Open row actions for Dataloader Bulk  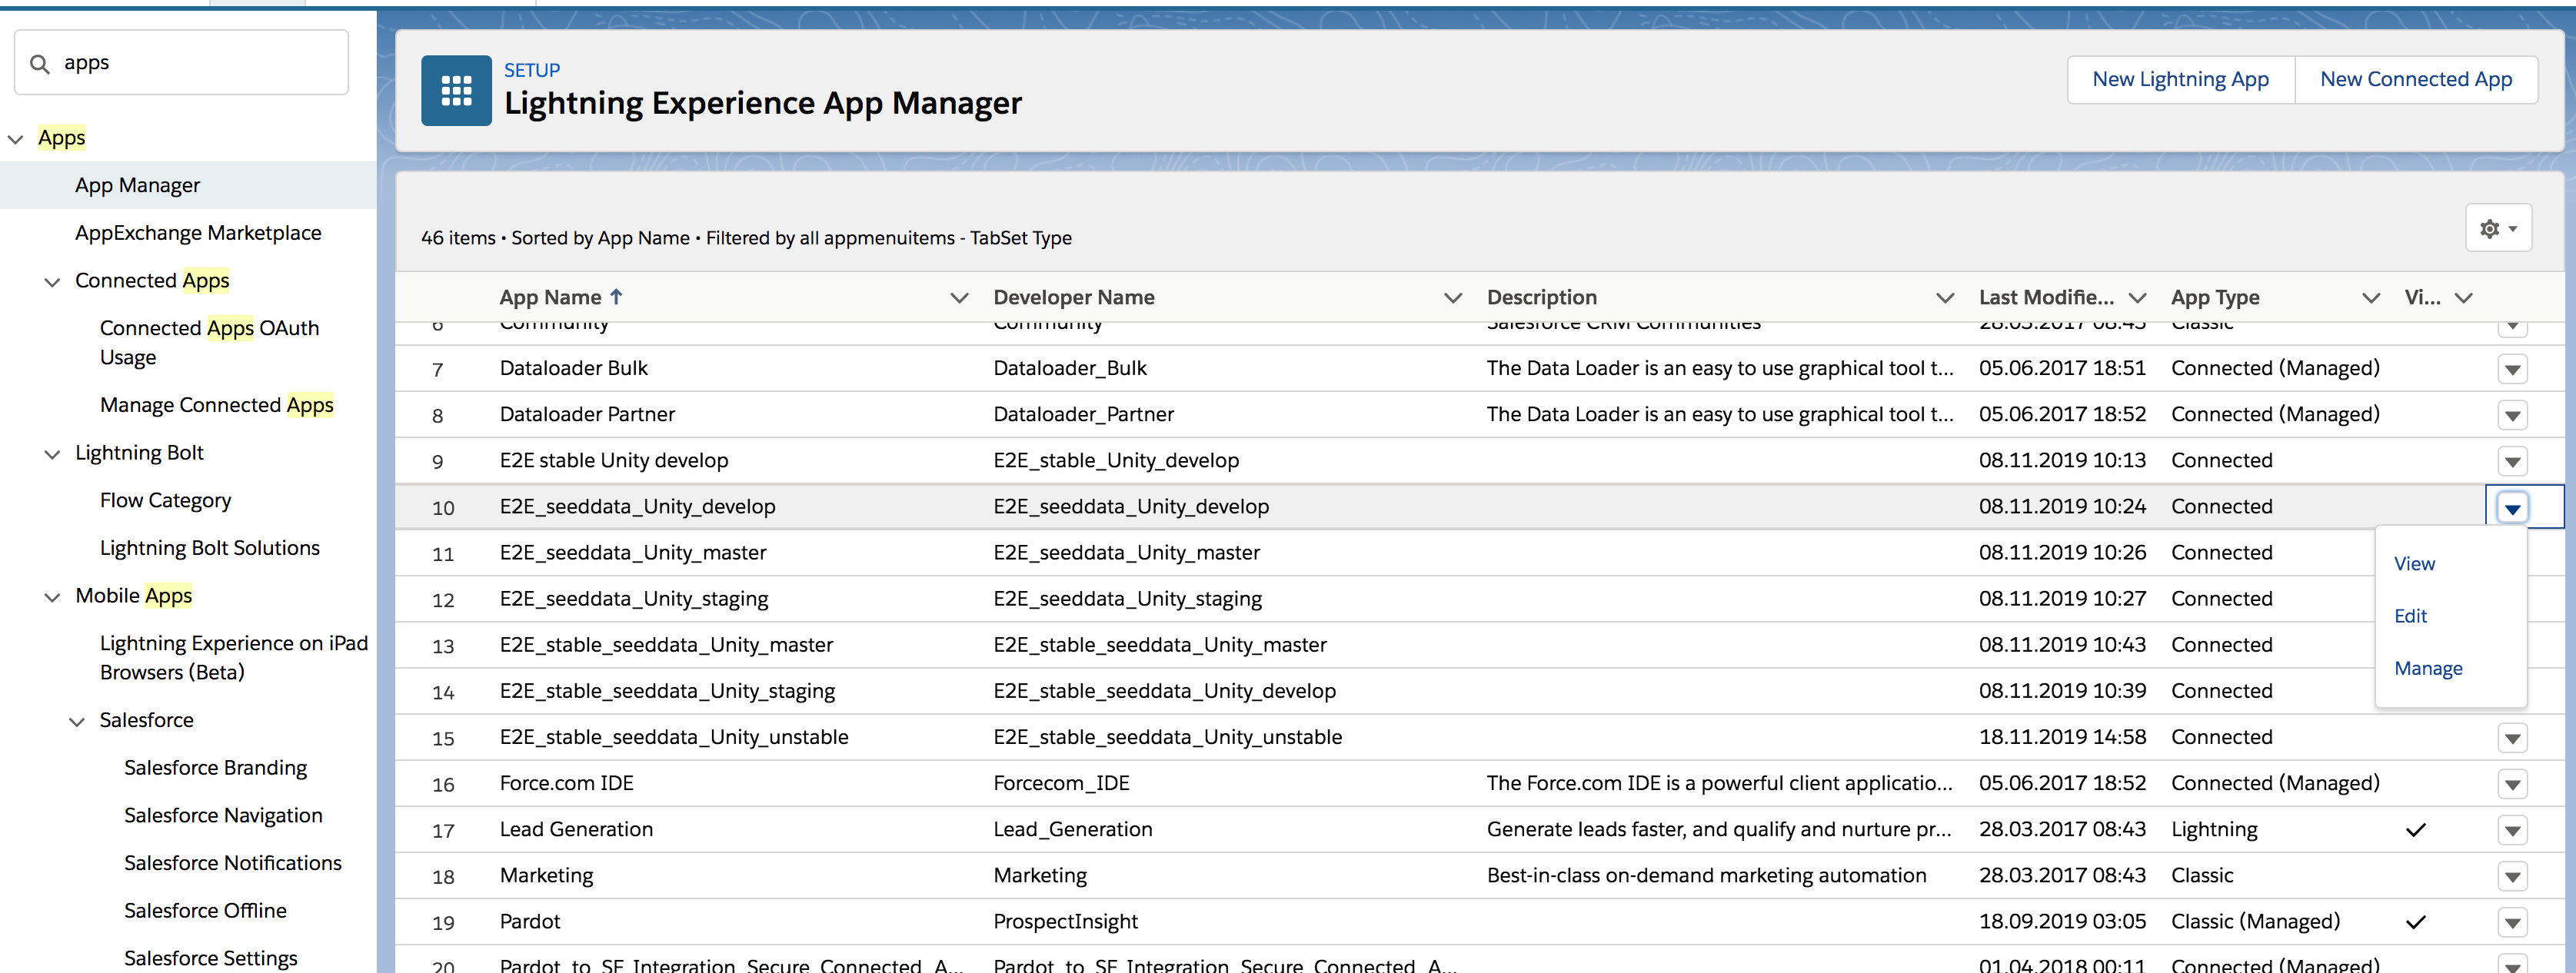point(2512,369)
